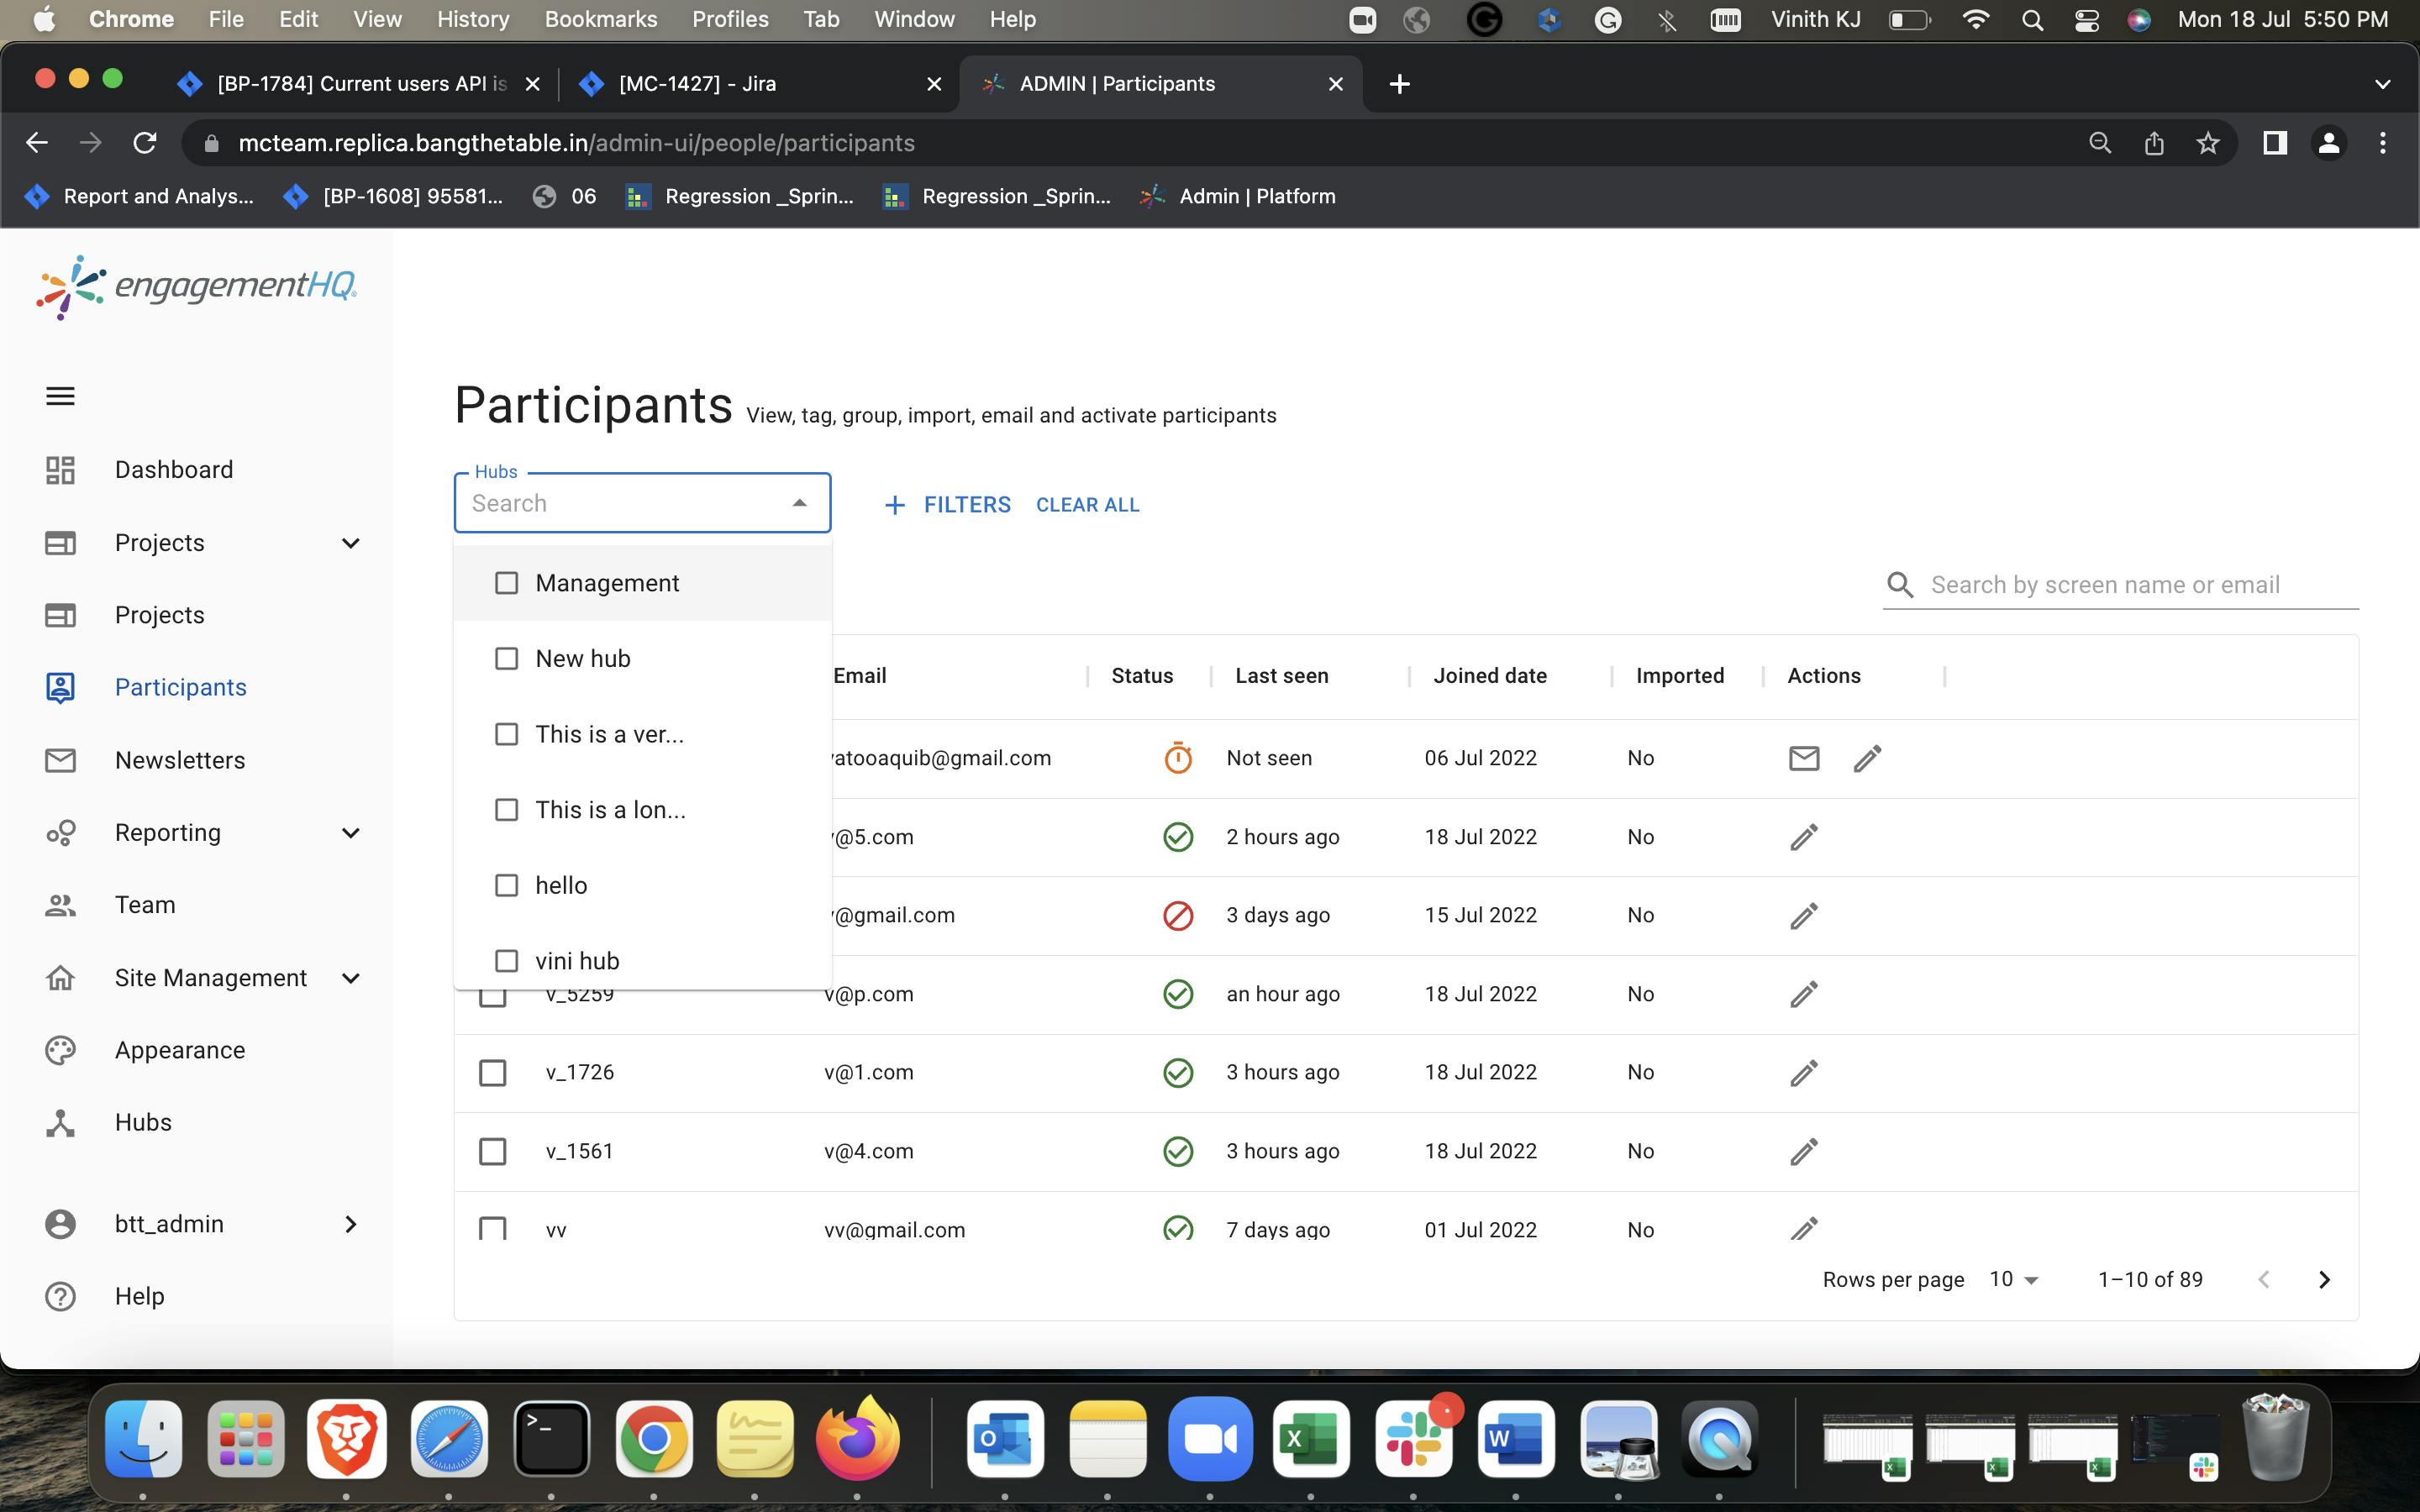This screenshot has width=2420, height=1512.
Task: Check the Management hub option
Action: click(x=506, y=583)
